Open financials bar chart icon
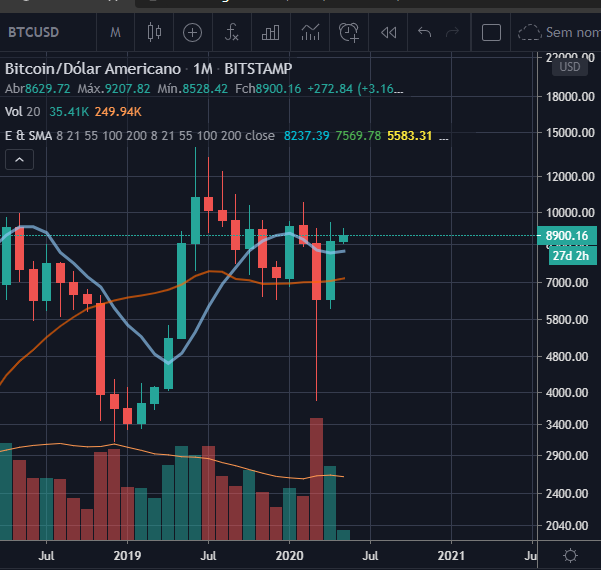 [271, 33]
